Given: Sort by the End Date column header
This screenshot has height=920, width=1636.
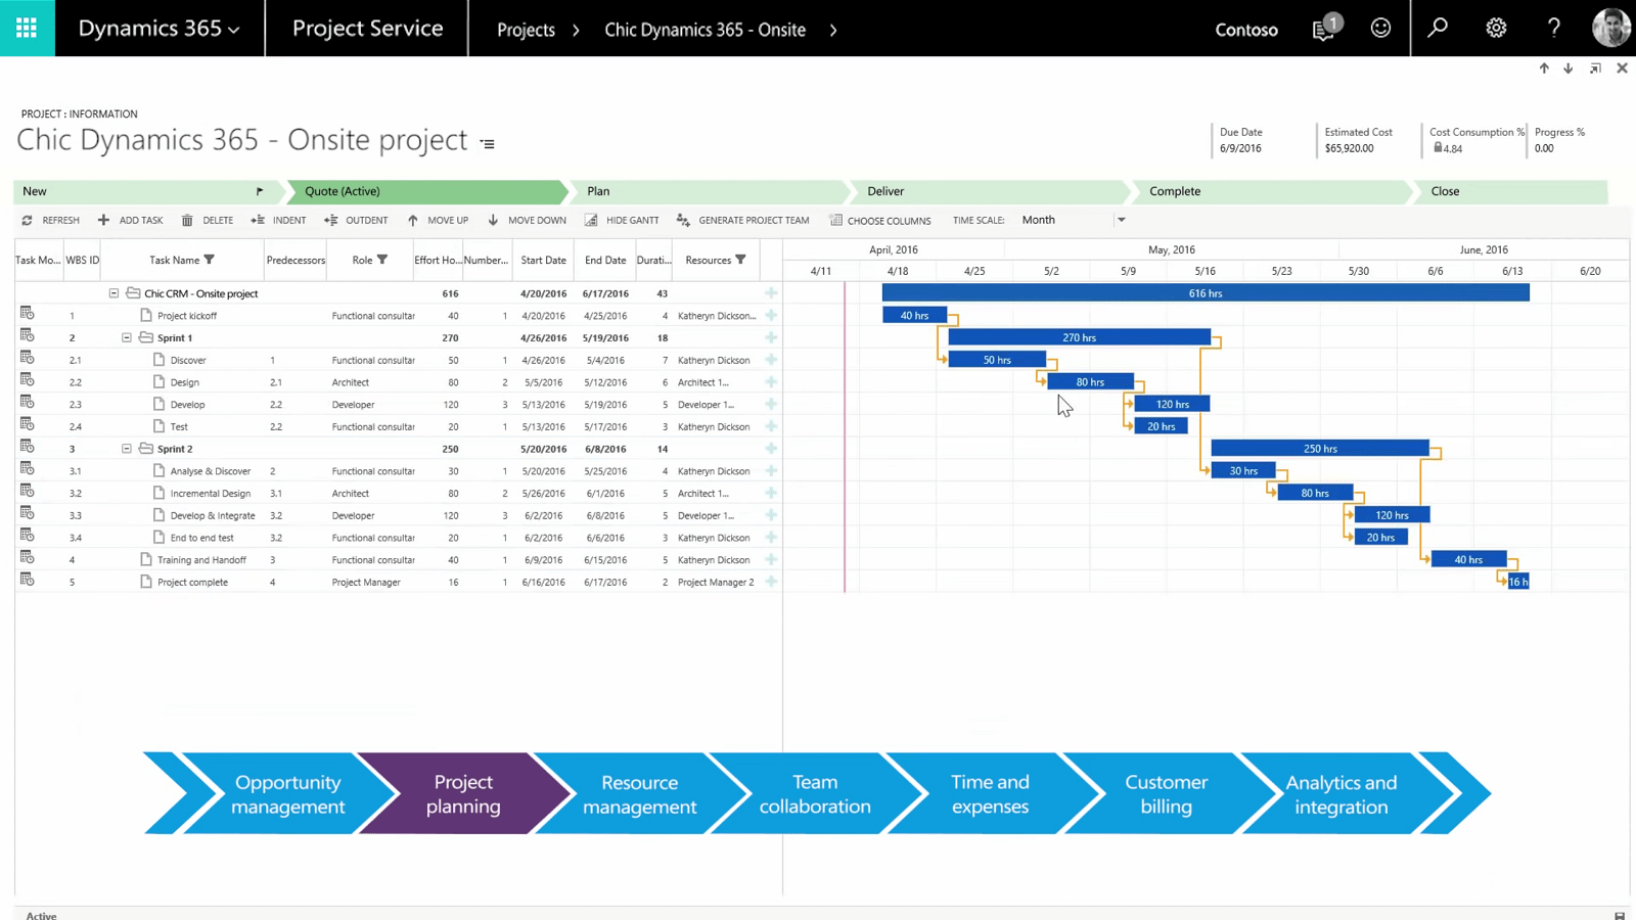Looking at the screenshot, I should (605, 260).
